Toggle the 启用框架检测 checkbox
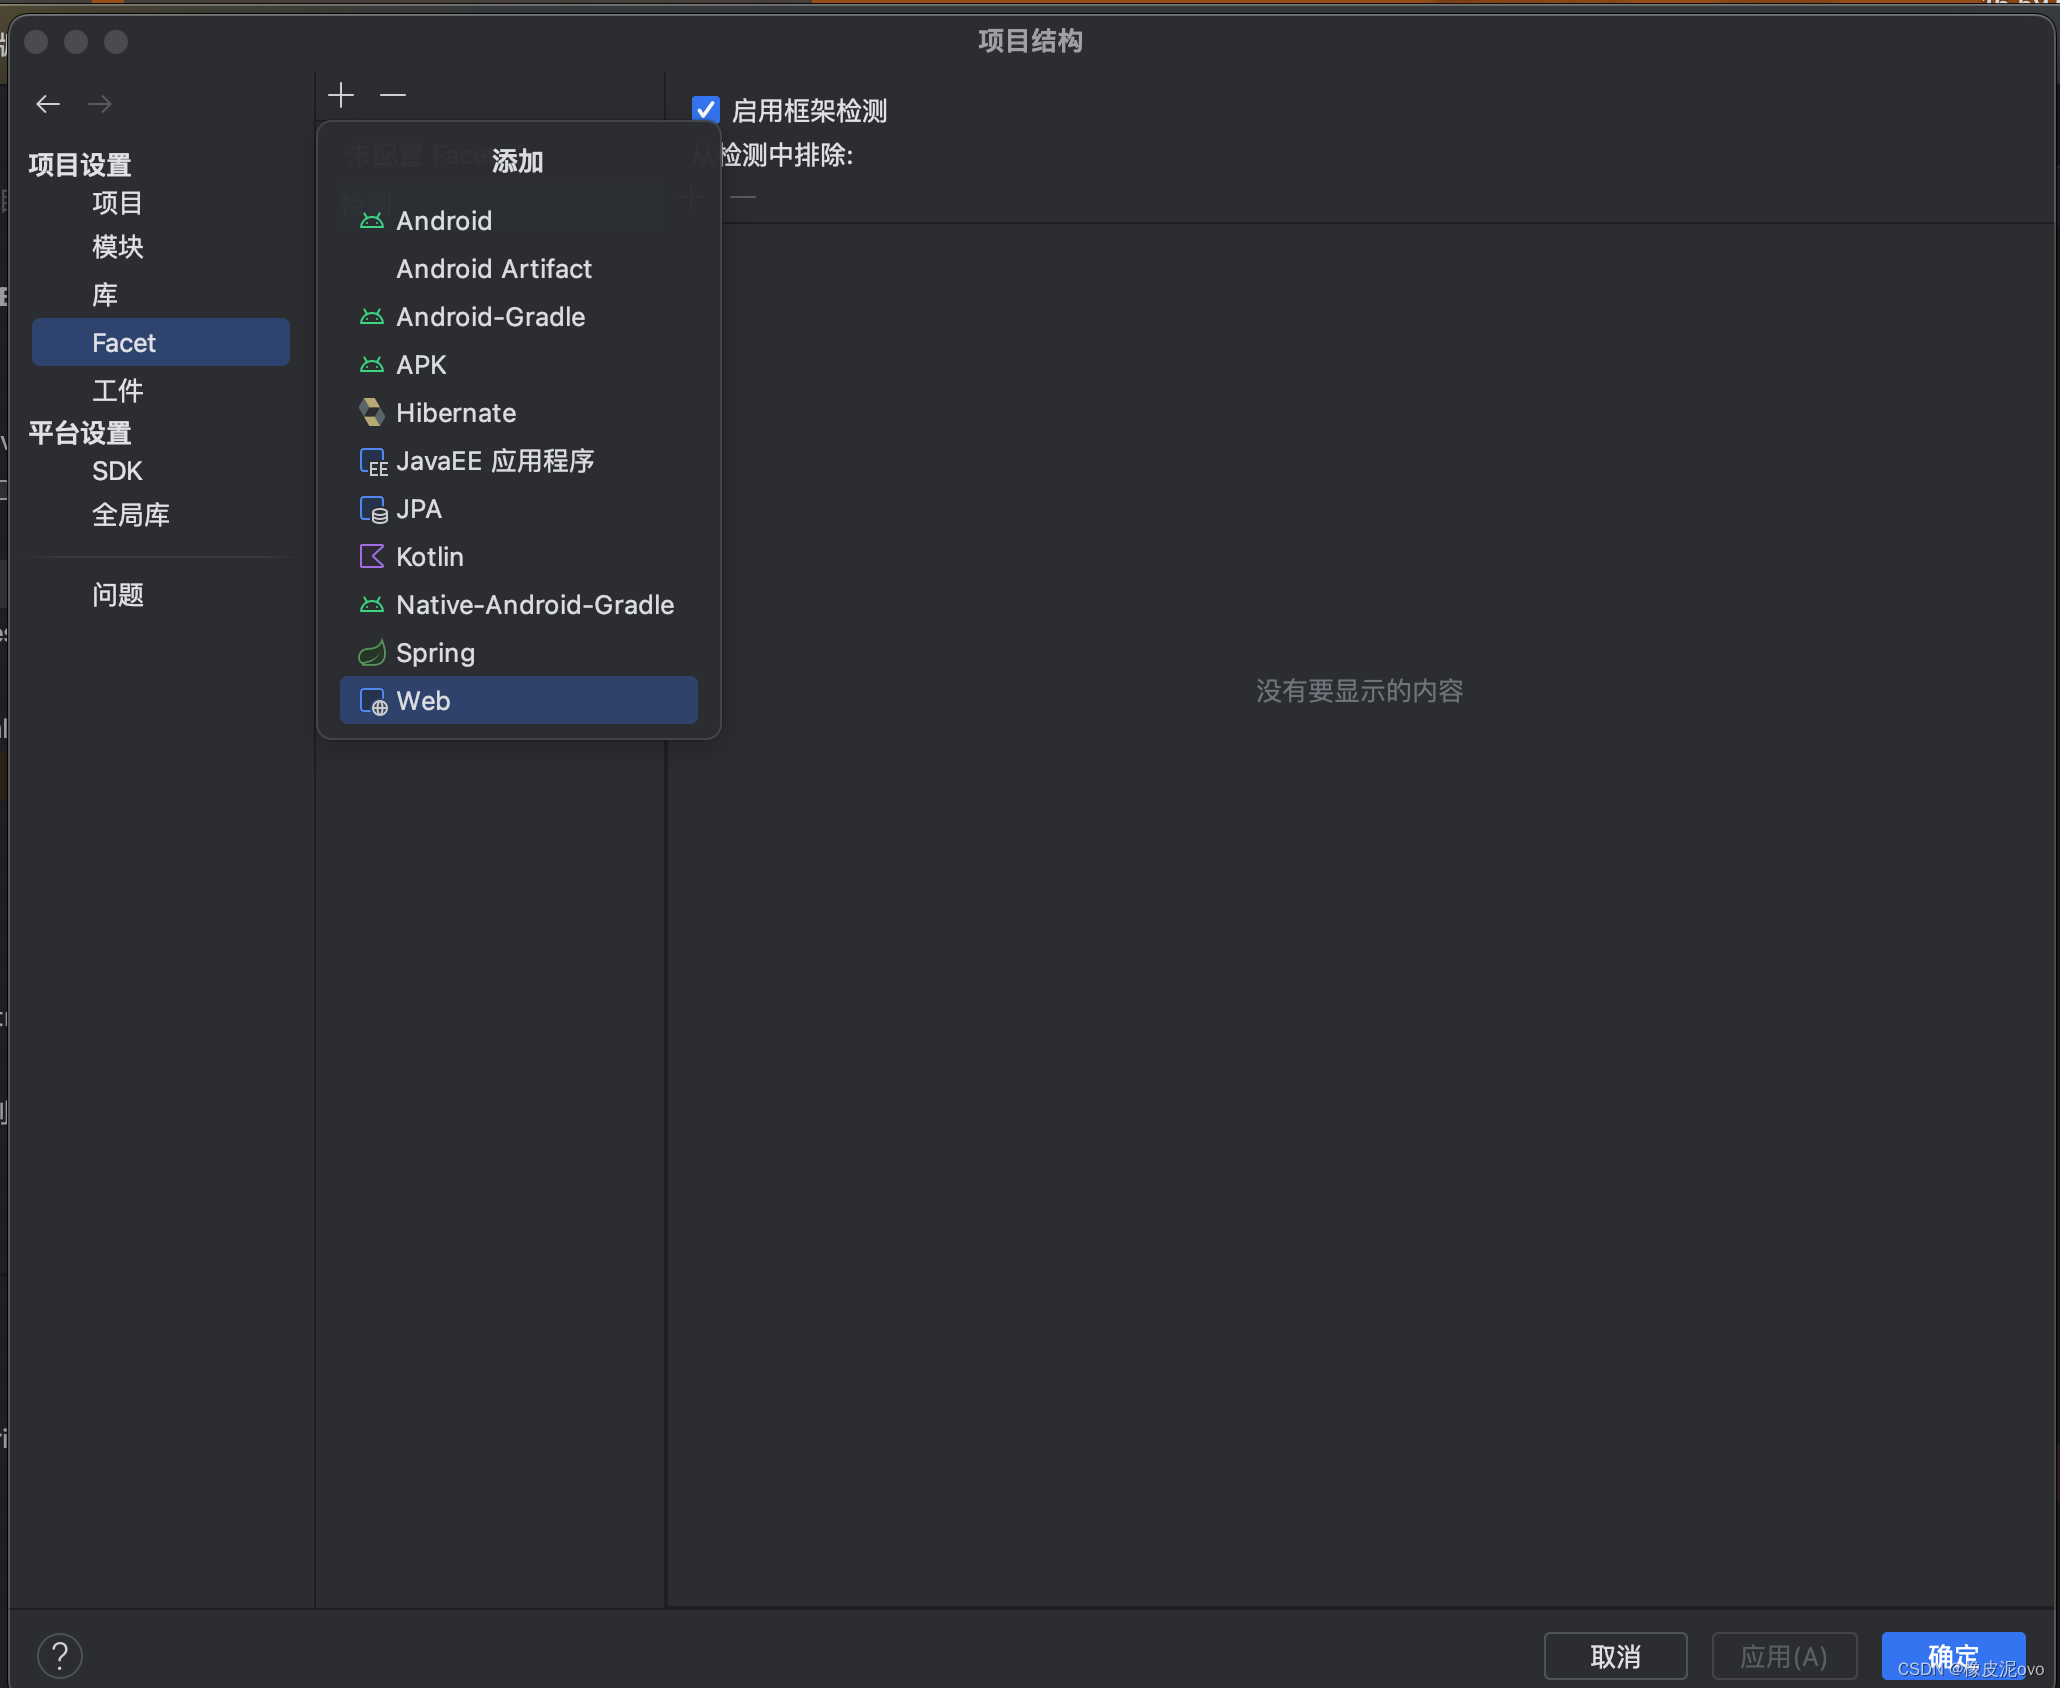Viewport: 2060px width, 1688px height. pyautogui.click(x=706, y=109)
